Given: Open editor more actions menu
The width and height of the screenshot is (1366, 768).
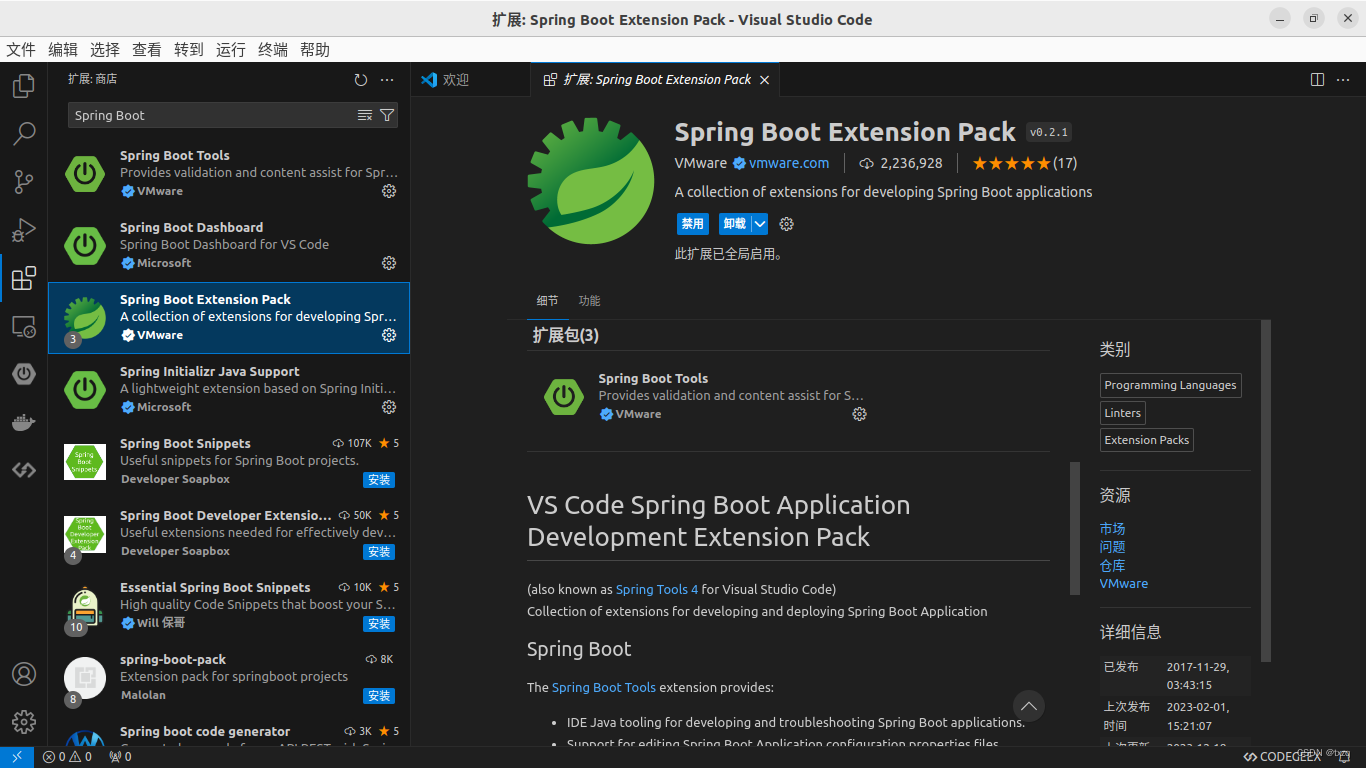Looking at the screenshot, I should pyautogui.click(x=1344, y=80).
